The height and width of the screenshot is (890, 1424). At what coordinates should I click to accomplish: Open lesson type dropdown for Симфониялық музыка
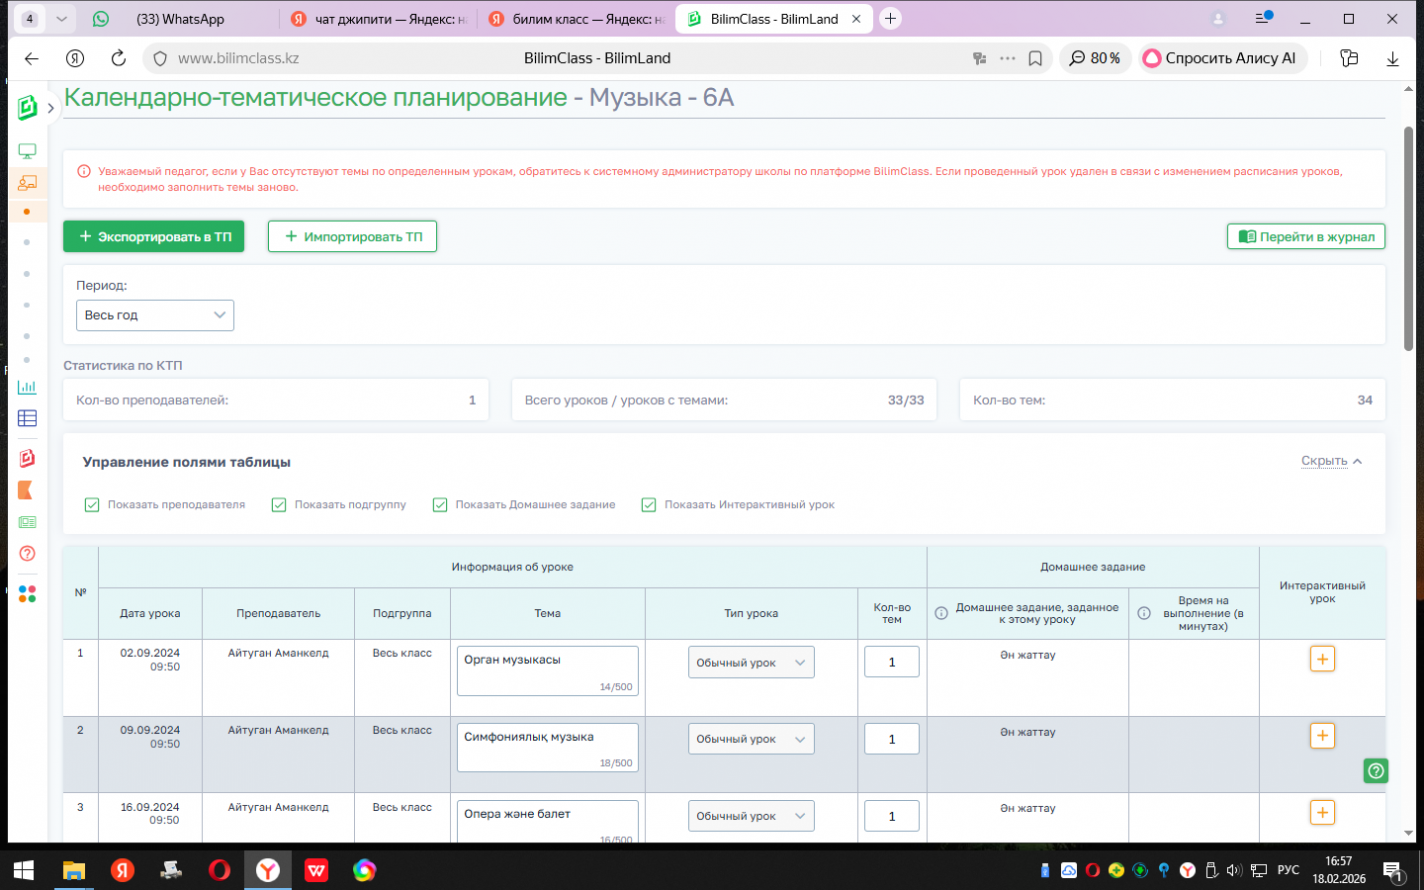click(x=750, y=739)
